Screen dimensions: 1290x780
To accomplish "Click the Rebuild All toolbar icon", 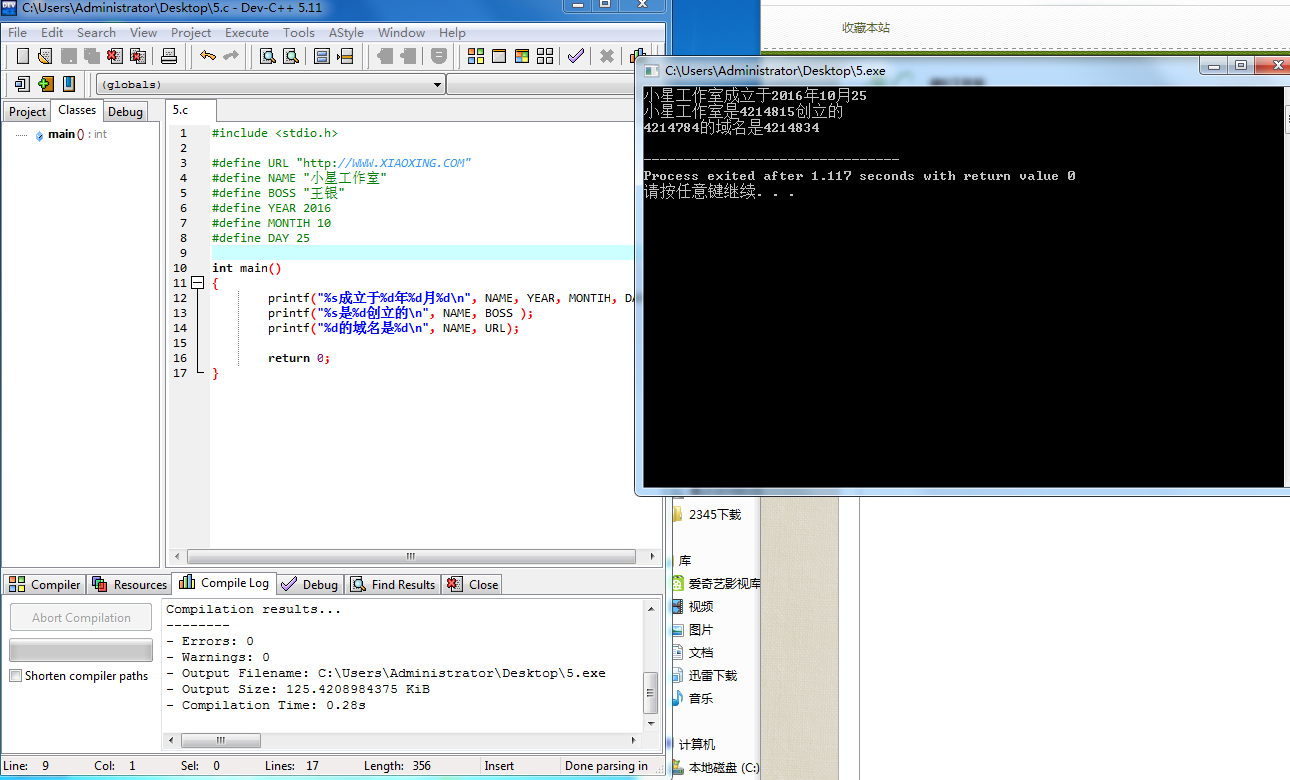I will [x=545, y=56].
